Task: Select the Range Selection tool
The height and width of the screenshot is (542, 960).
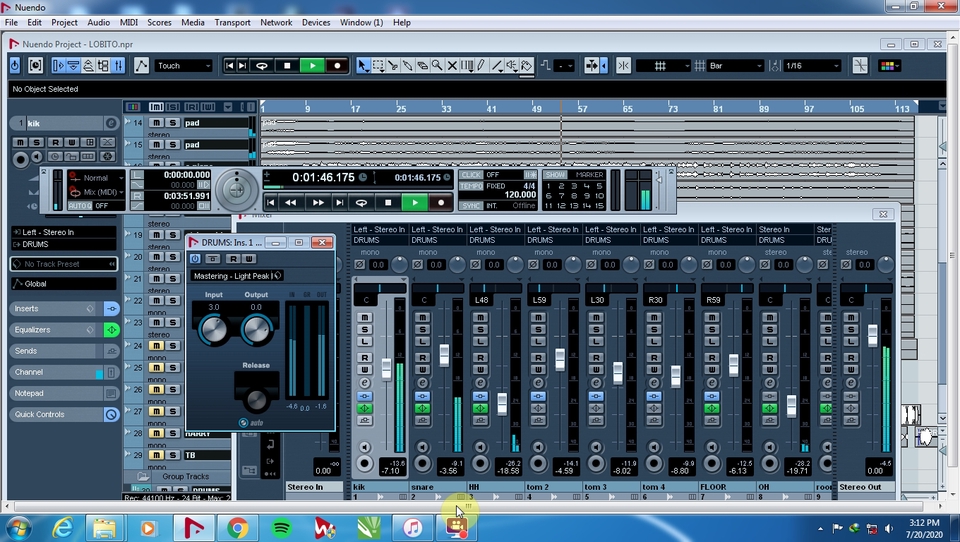Action: [378, 66]
